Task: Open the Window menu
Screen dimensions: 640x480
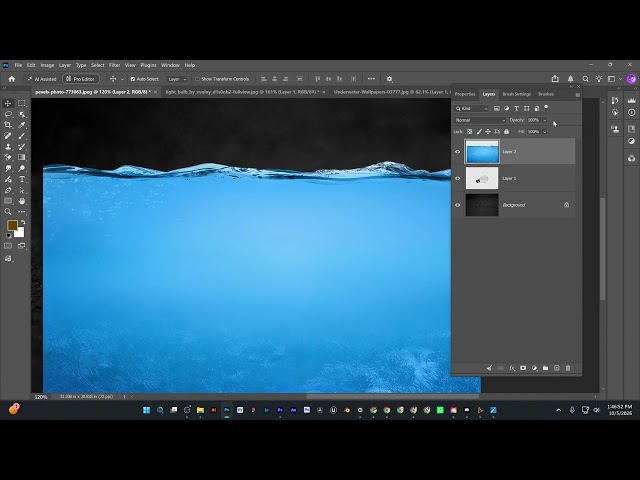Action: tap(170, 65)
